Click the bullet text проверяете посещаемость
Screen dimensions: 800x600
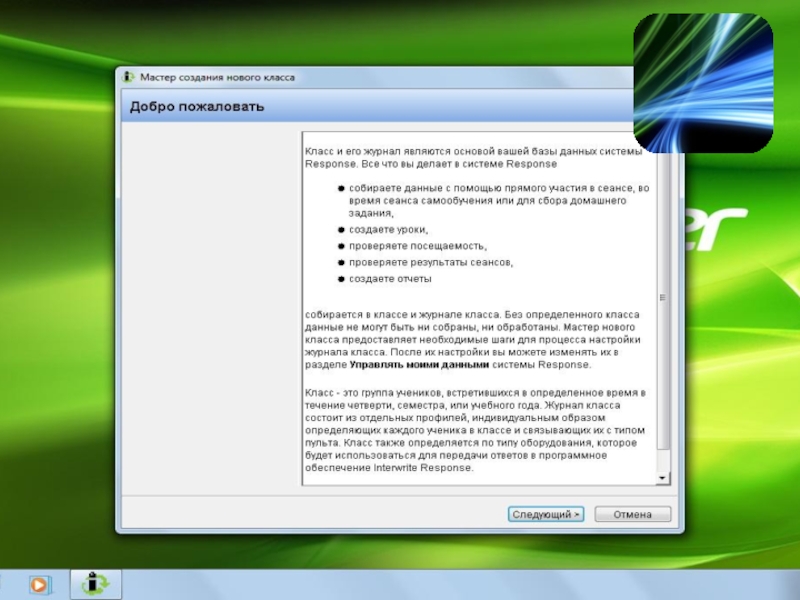pyautogui.click(x=418, y=246)
